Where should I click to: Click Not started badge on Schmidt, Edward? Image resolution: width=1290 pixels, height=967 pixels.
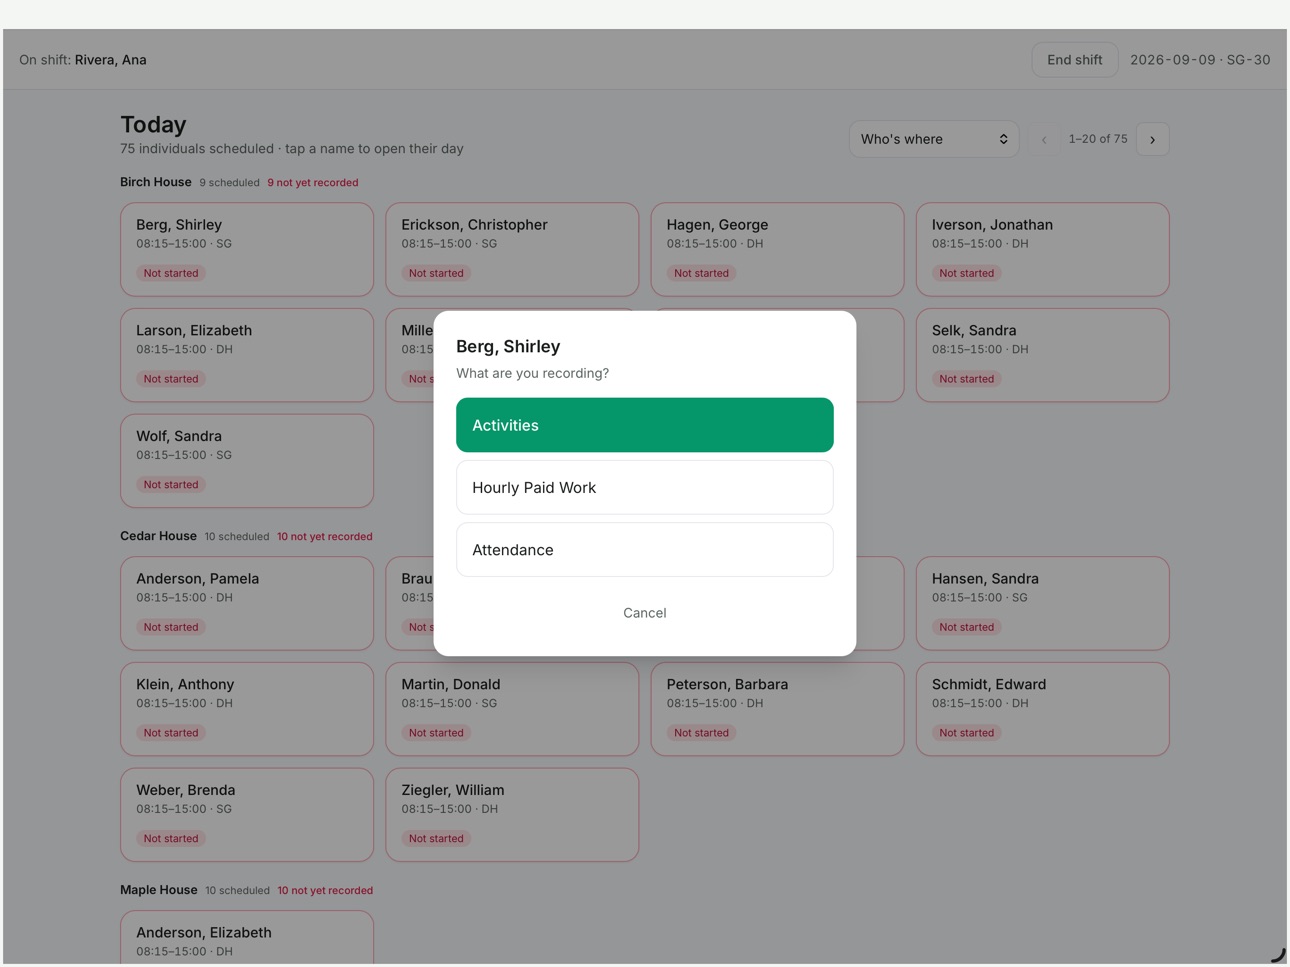coord(966,733)
